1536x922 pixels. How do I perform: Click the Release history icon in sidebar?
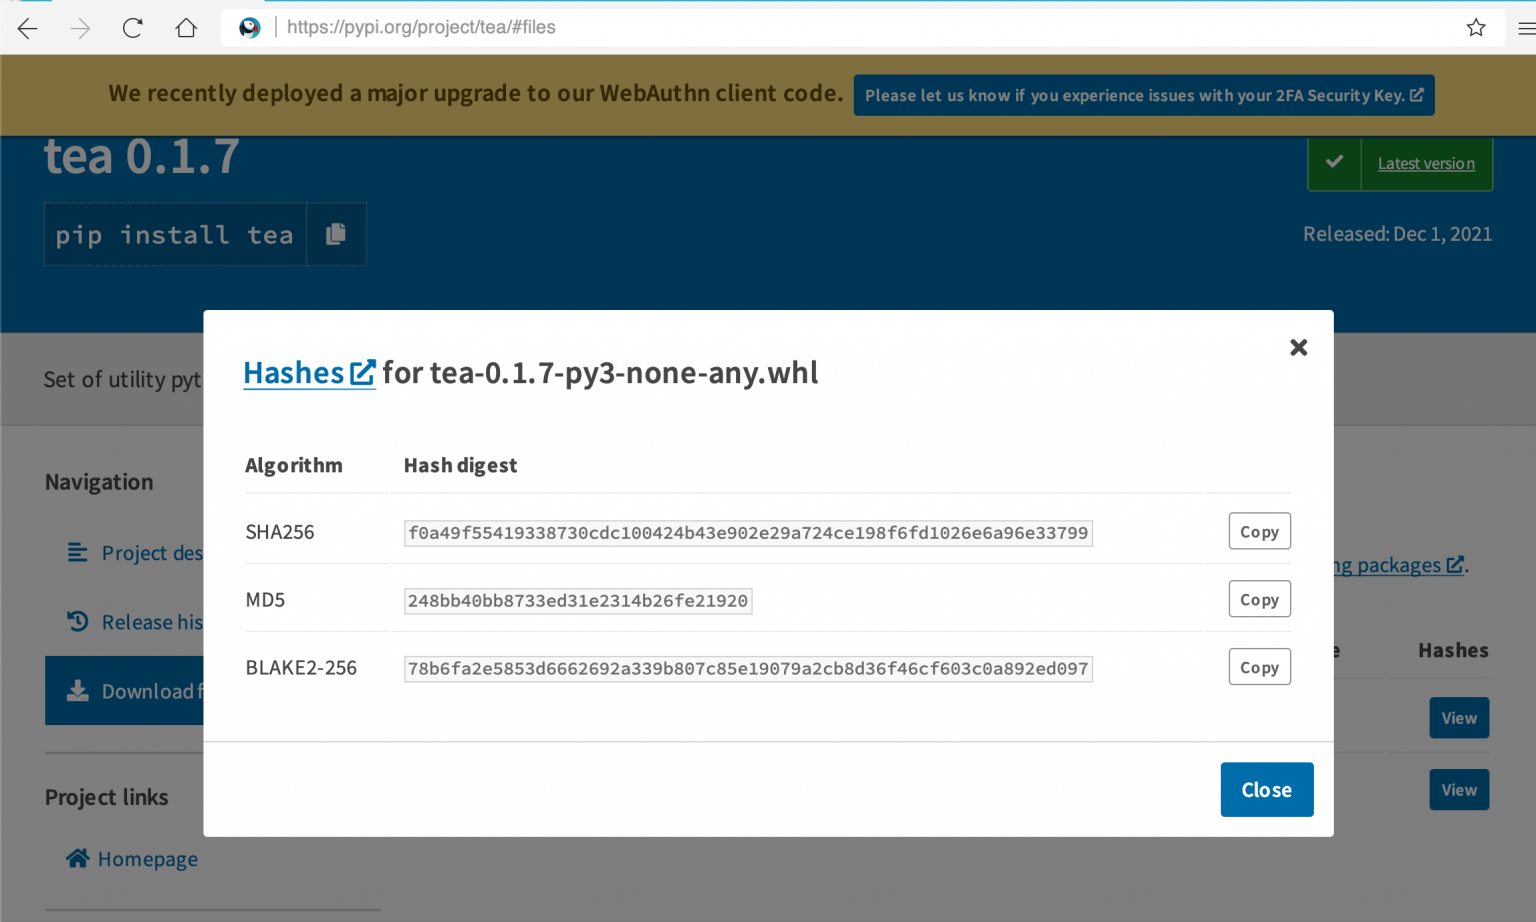(x=78, y=621)
